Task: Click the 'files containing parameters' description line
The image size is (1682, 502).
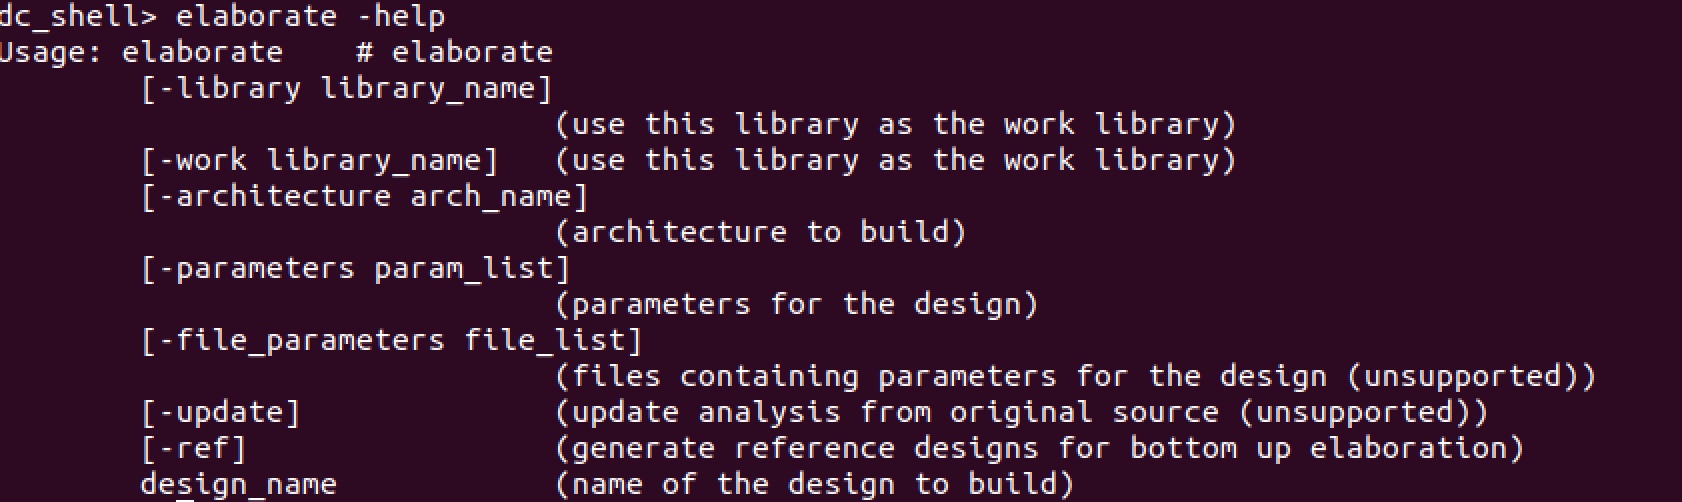Action: tap(1075, 377)
